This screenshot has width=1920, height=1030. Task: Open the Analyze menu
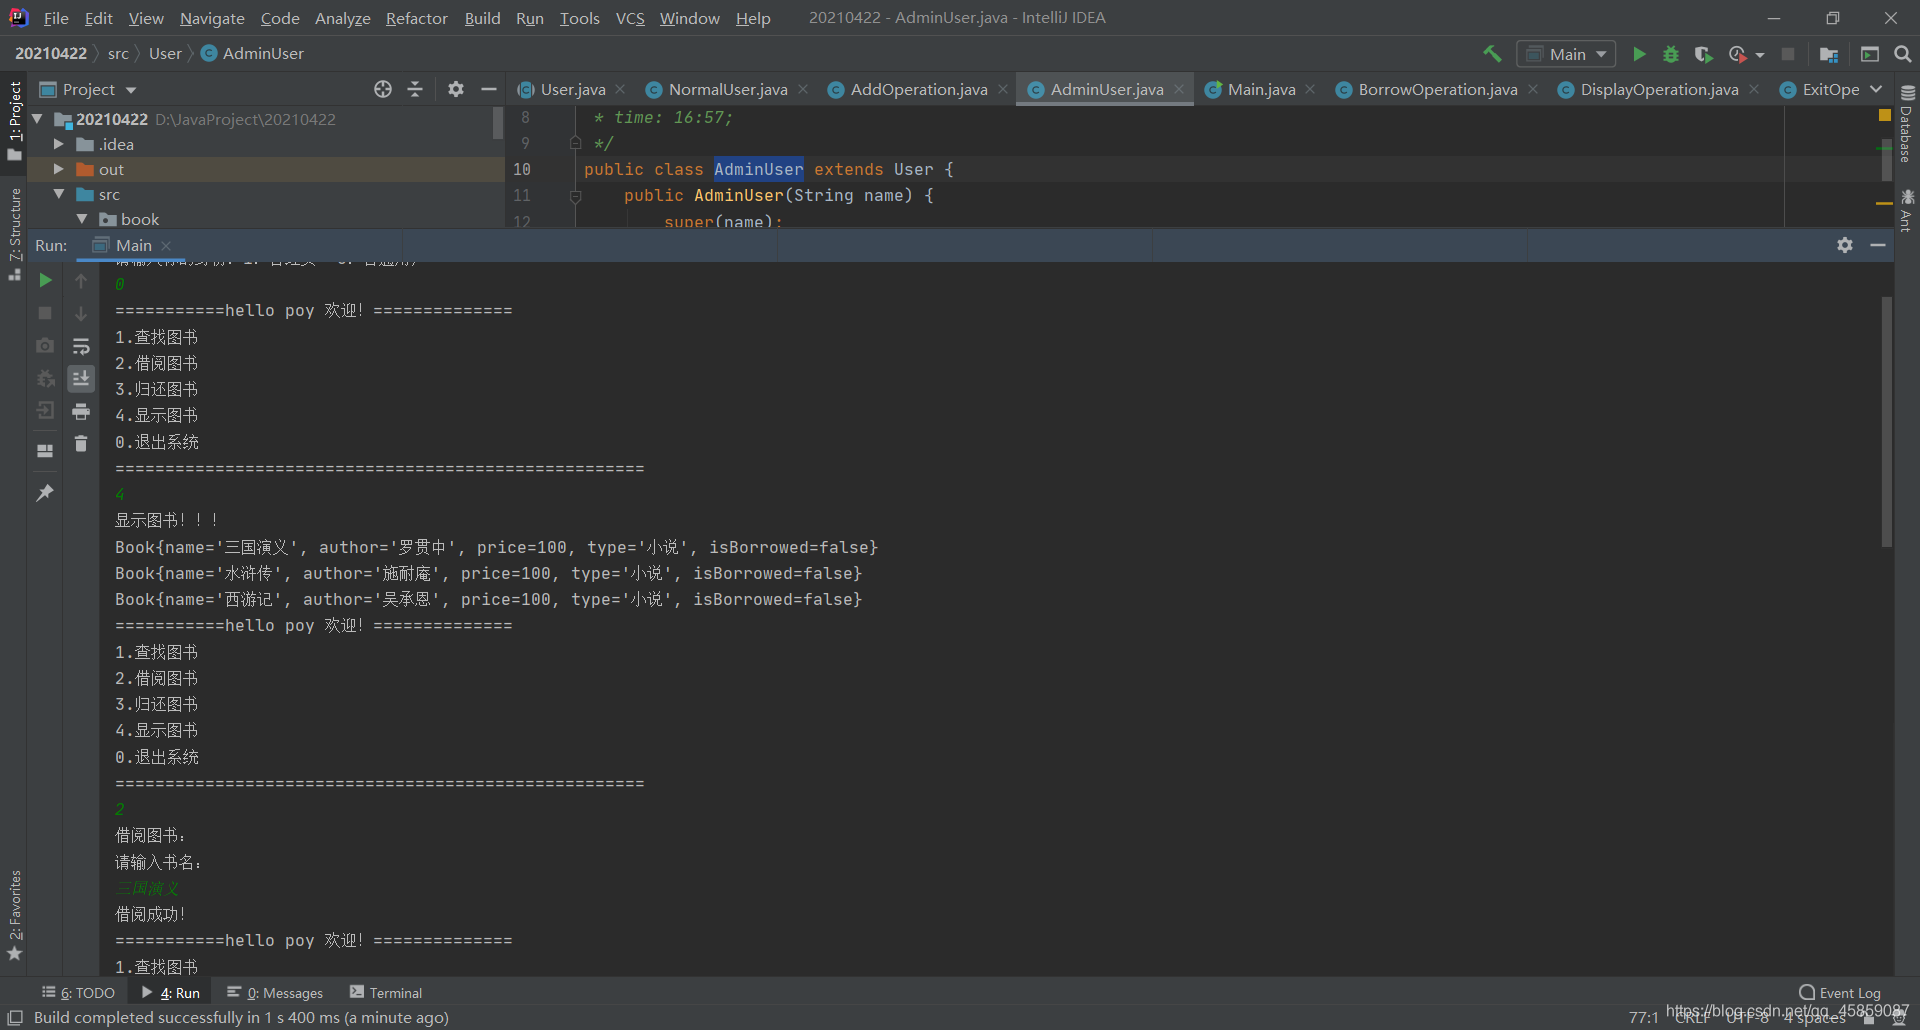pos(342,18)
